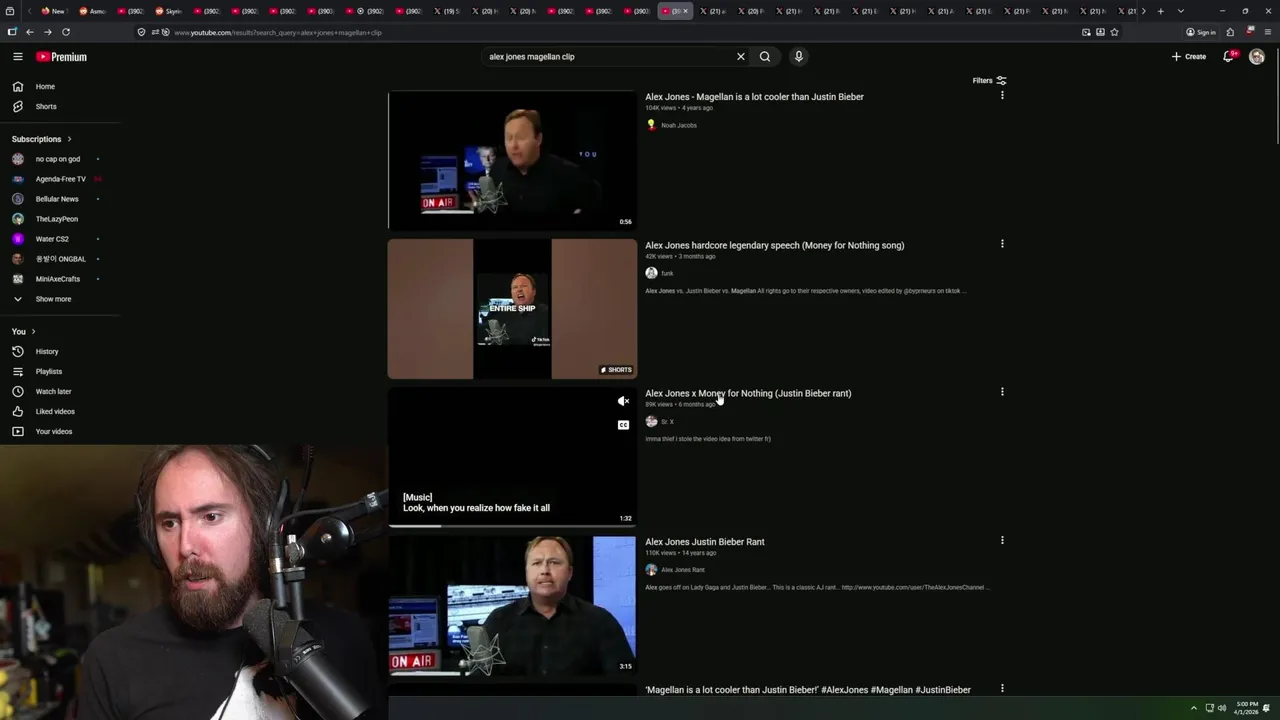Open TheLazyPeon channel avatar in the sidebar
Screen dimensions: 1280x720
coord(18,219)
